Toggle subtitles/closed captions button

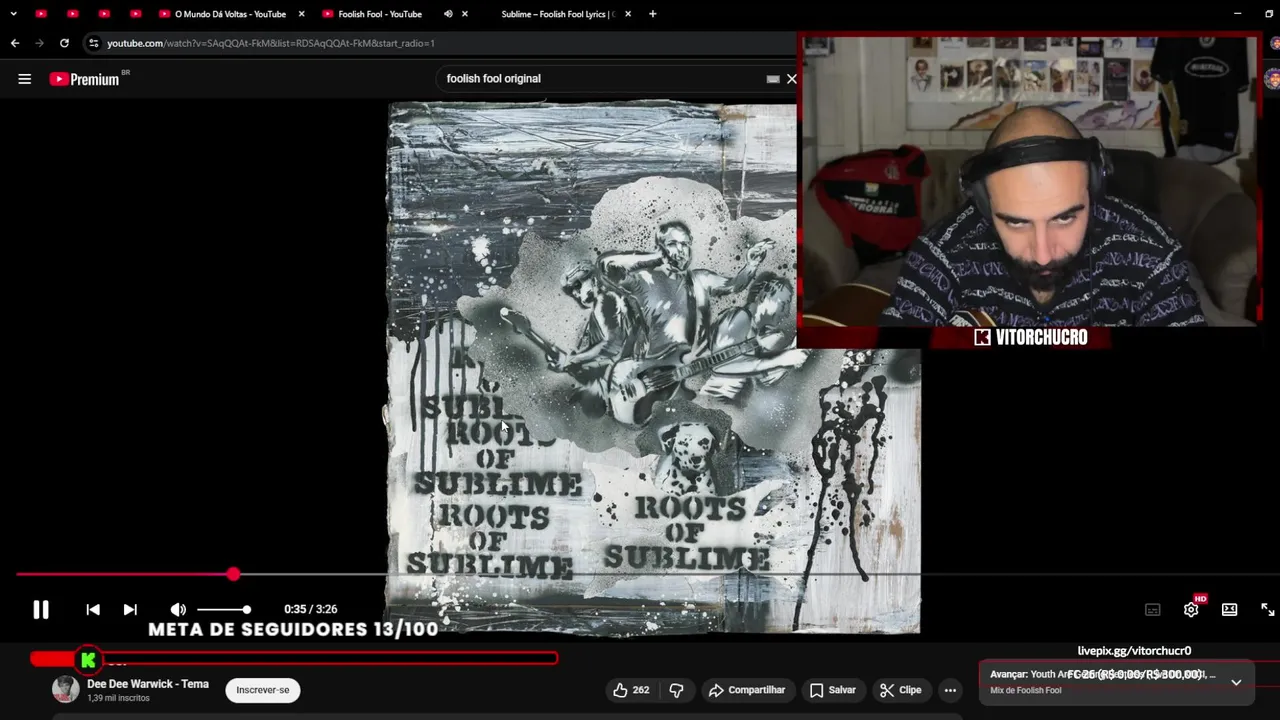click(1152, 609)
